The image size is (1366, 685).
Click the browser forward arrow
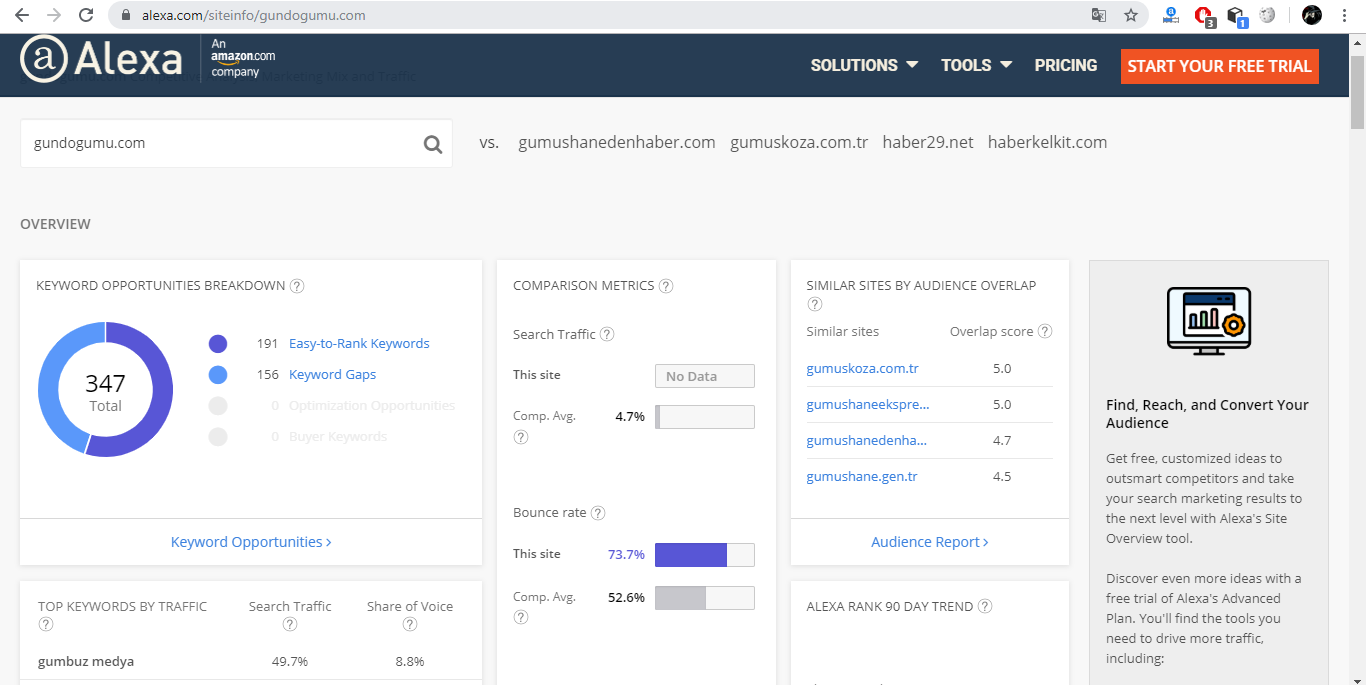[x=53, y=15]
